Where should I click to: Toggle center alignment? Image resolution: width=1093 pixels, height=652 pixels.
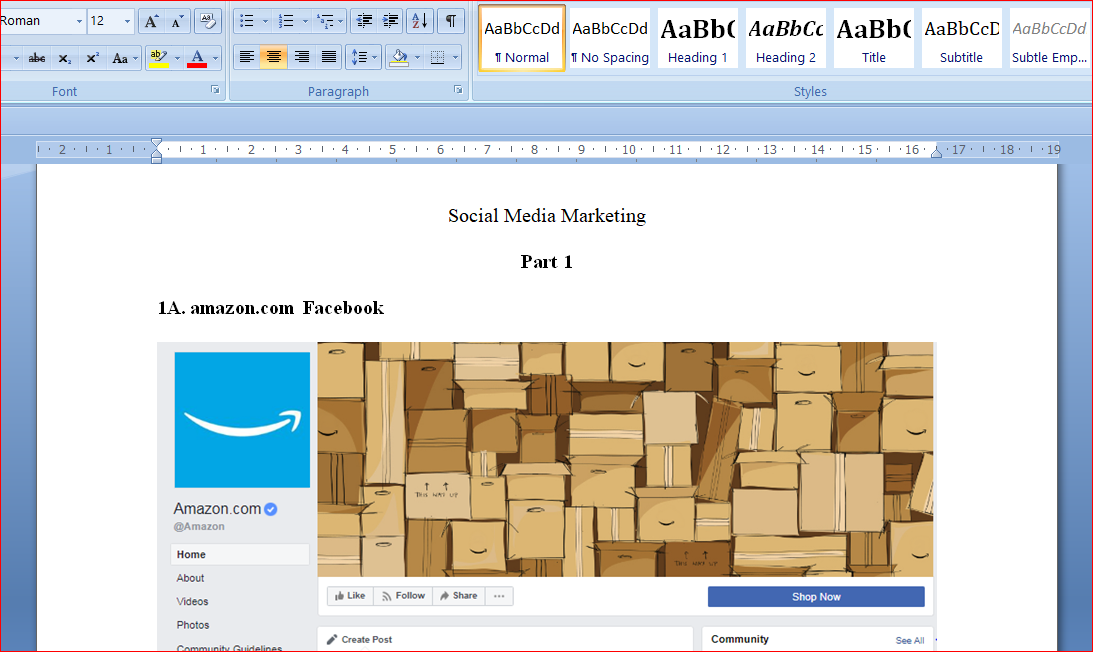tap(274, 57)
